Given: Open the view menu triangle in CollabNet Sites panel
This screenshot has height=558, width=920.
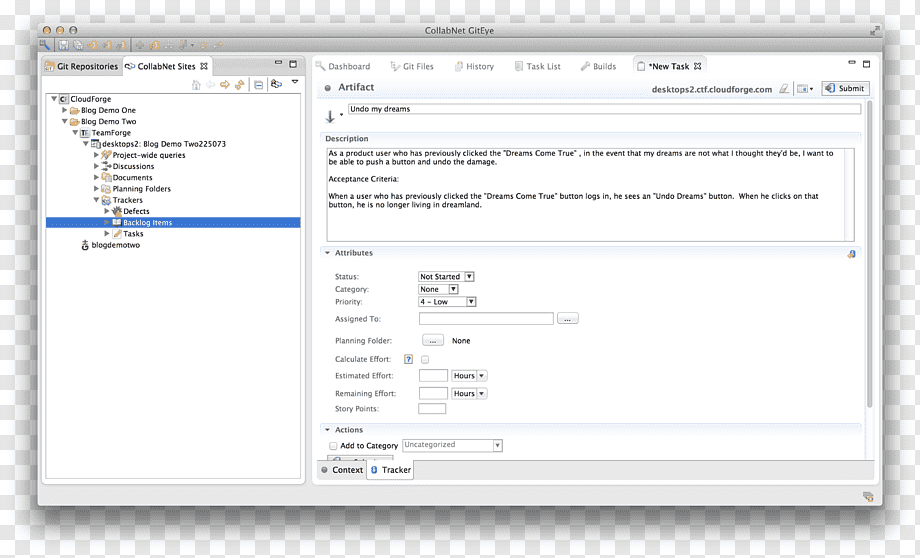Looking at the screenshot, I should (x=295, y=82).
